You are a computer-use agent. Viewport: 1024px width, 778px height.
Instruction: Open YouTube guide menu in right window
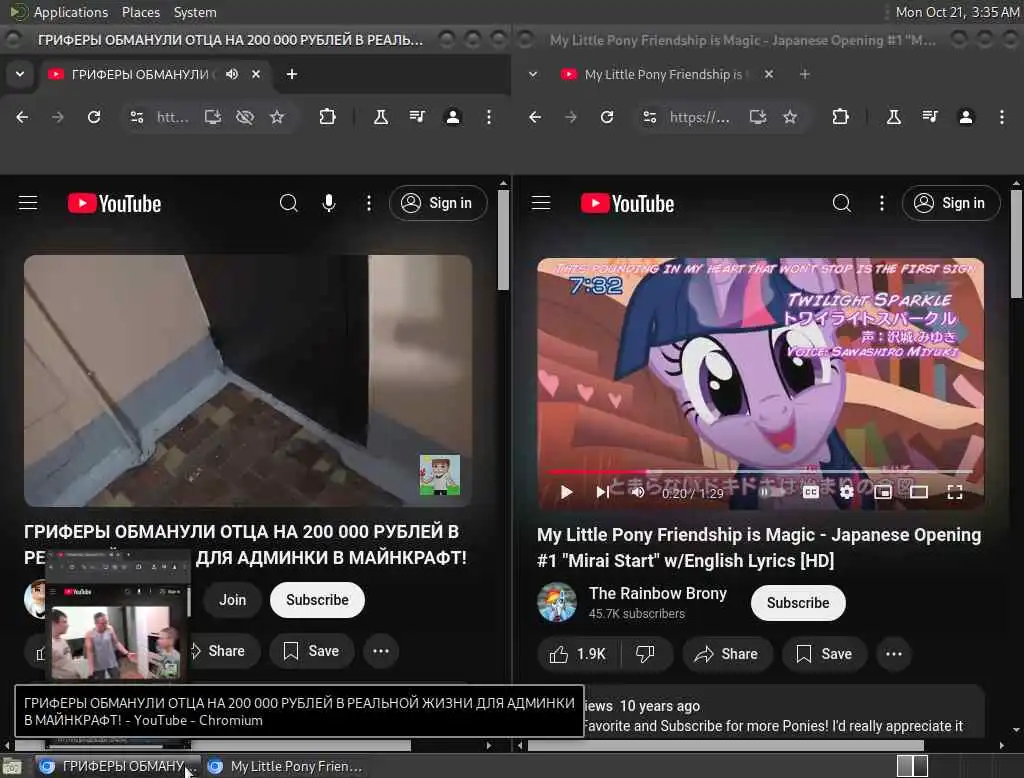(x=541, y=203)
